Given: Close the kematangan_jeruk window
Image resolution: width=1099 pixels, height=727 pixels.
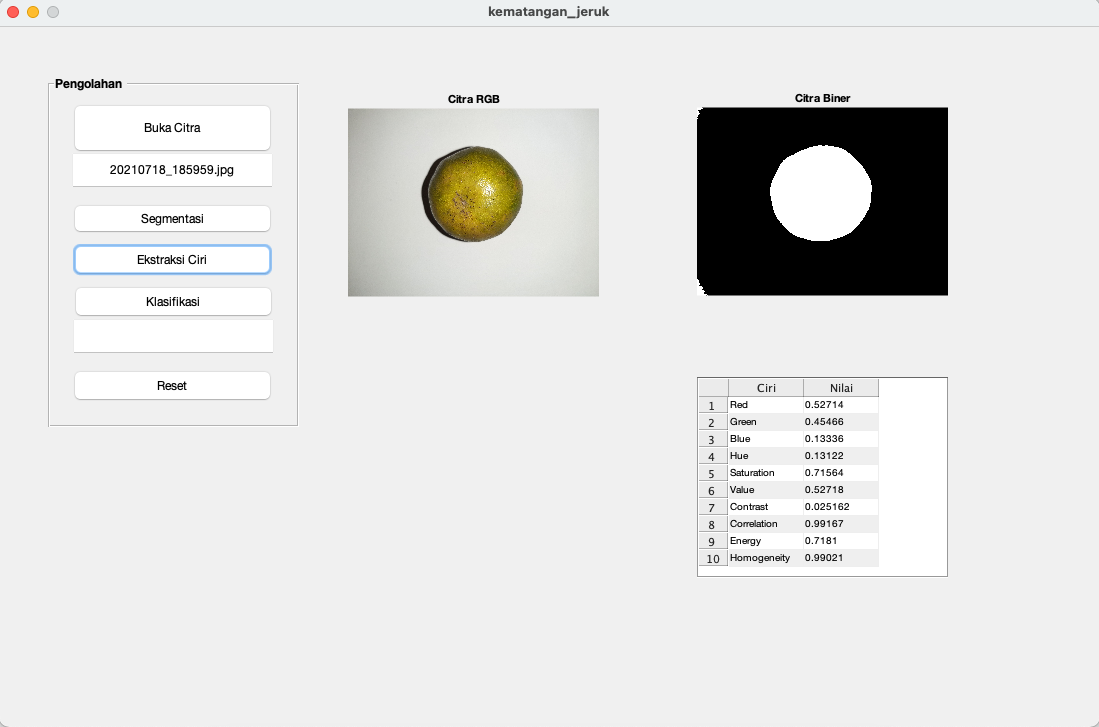Looking at the screenshot, I should [x=13, y=12].
